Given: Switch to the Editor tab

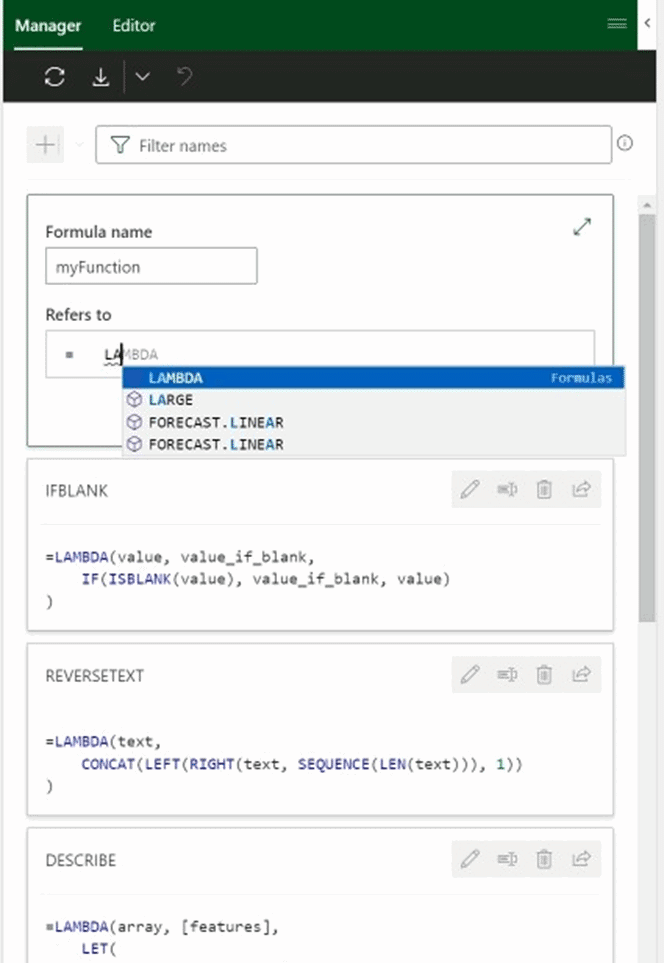Looking at the screenshot, I should coord(133,25).
